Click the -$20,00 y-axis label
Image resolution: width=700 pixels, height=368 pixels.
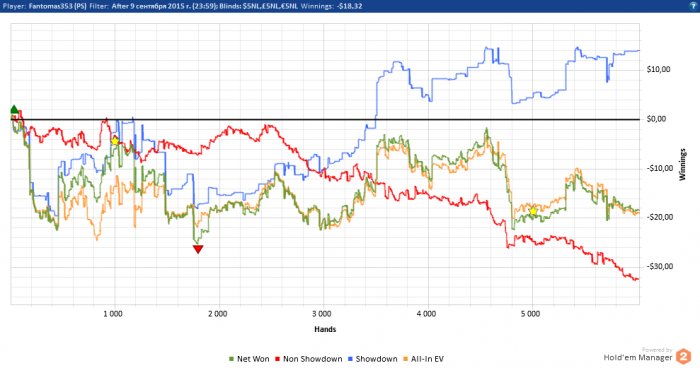coord(660,217)
